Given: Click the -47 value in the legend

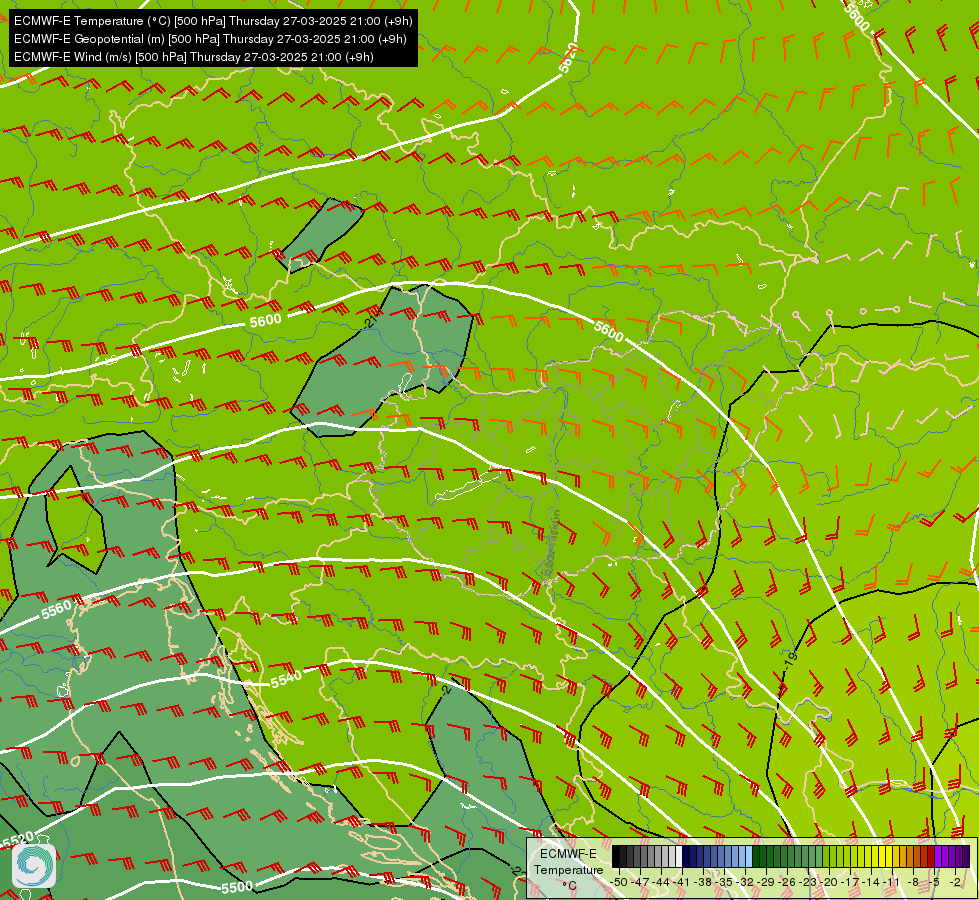Looking at the screenshot, I should 640,883.
